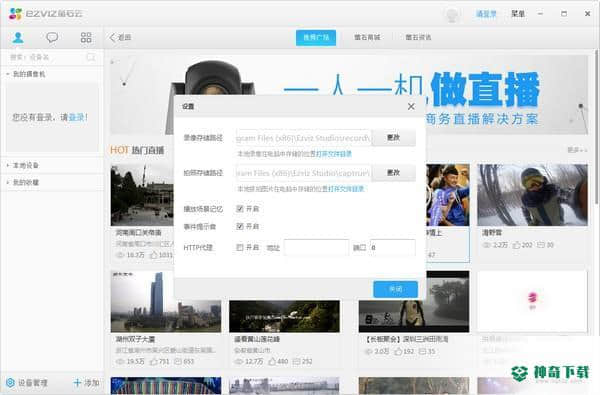Switch to the 萤石资讯 tab
The width and height of the screenshot is (600, 395).
point(418,38)
